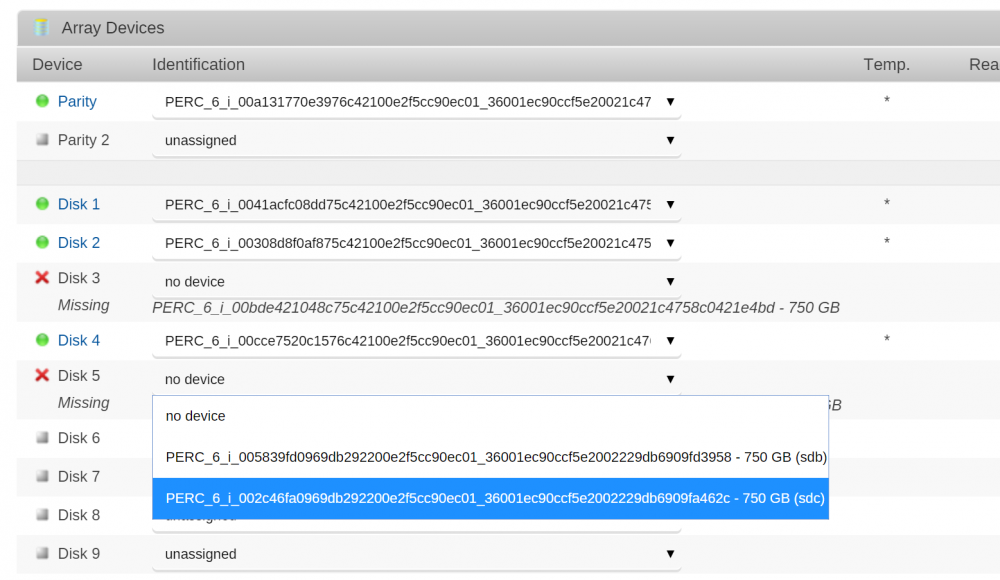
Task: Click the Disk 1 row temperature asterisk
Action: pos(886,203)
